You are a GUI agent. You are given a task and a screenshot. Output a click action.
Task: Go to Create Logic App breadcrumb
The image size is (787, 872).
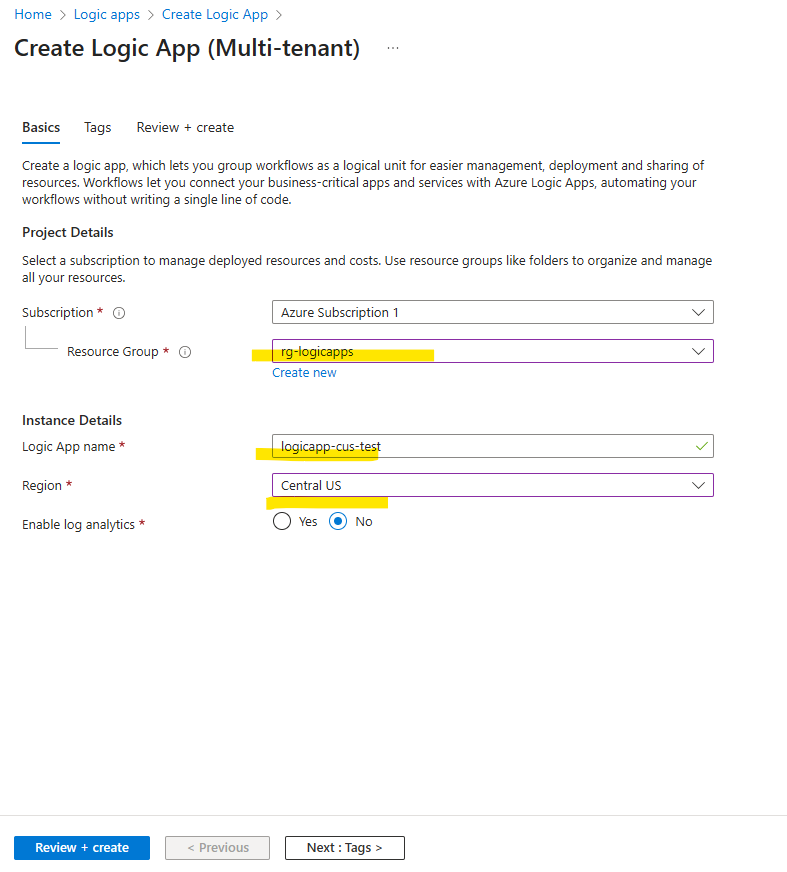point(215,14)
